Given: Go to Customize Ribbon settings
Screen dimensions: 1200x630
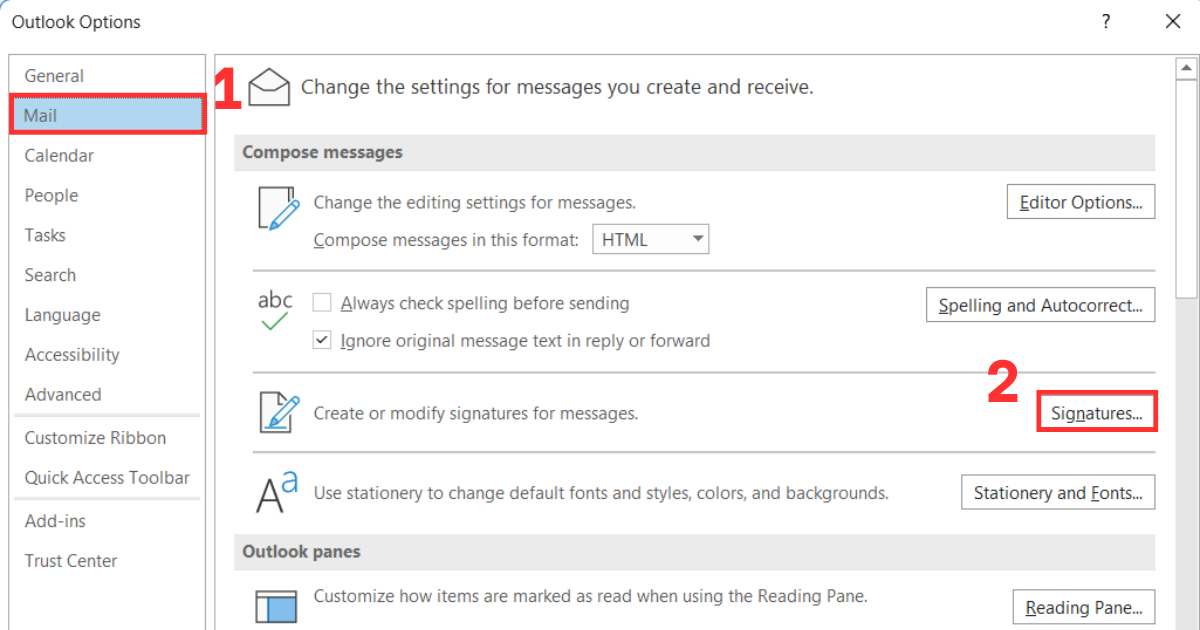Looking at the screenshot, I should (95, 438).
